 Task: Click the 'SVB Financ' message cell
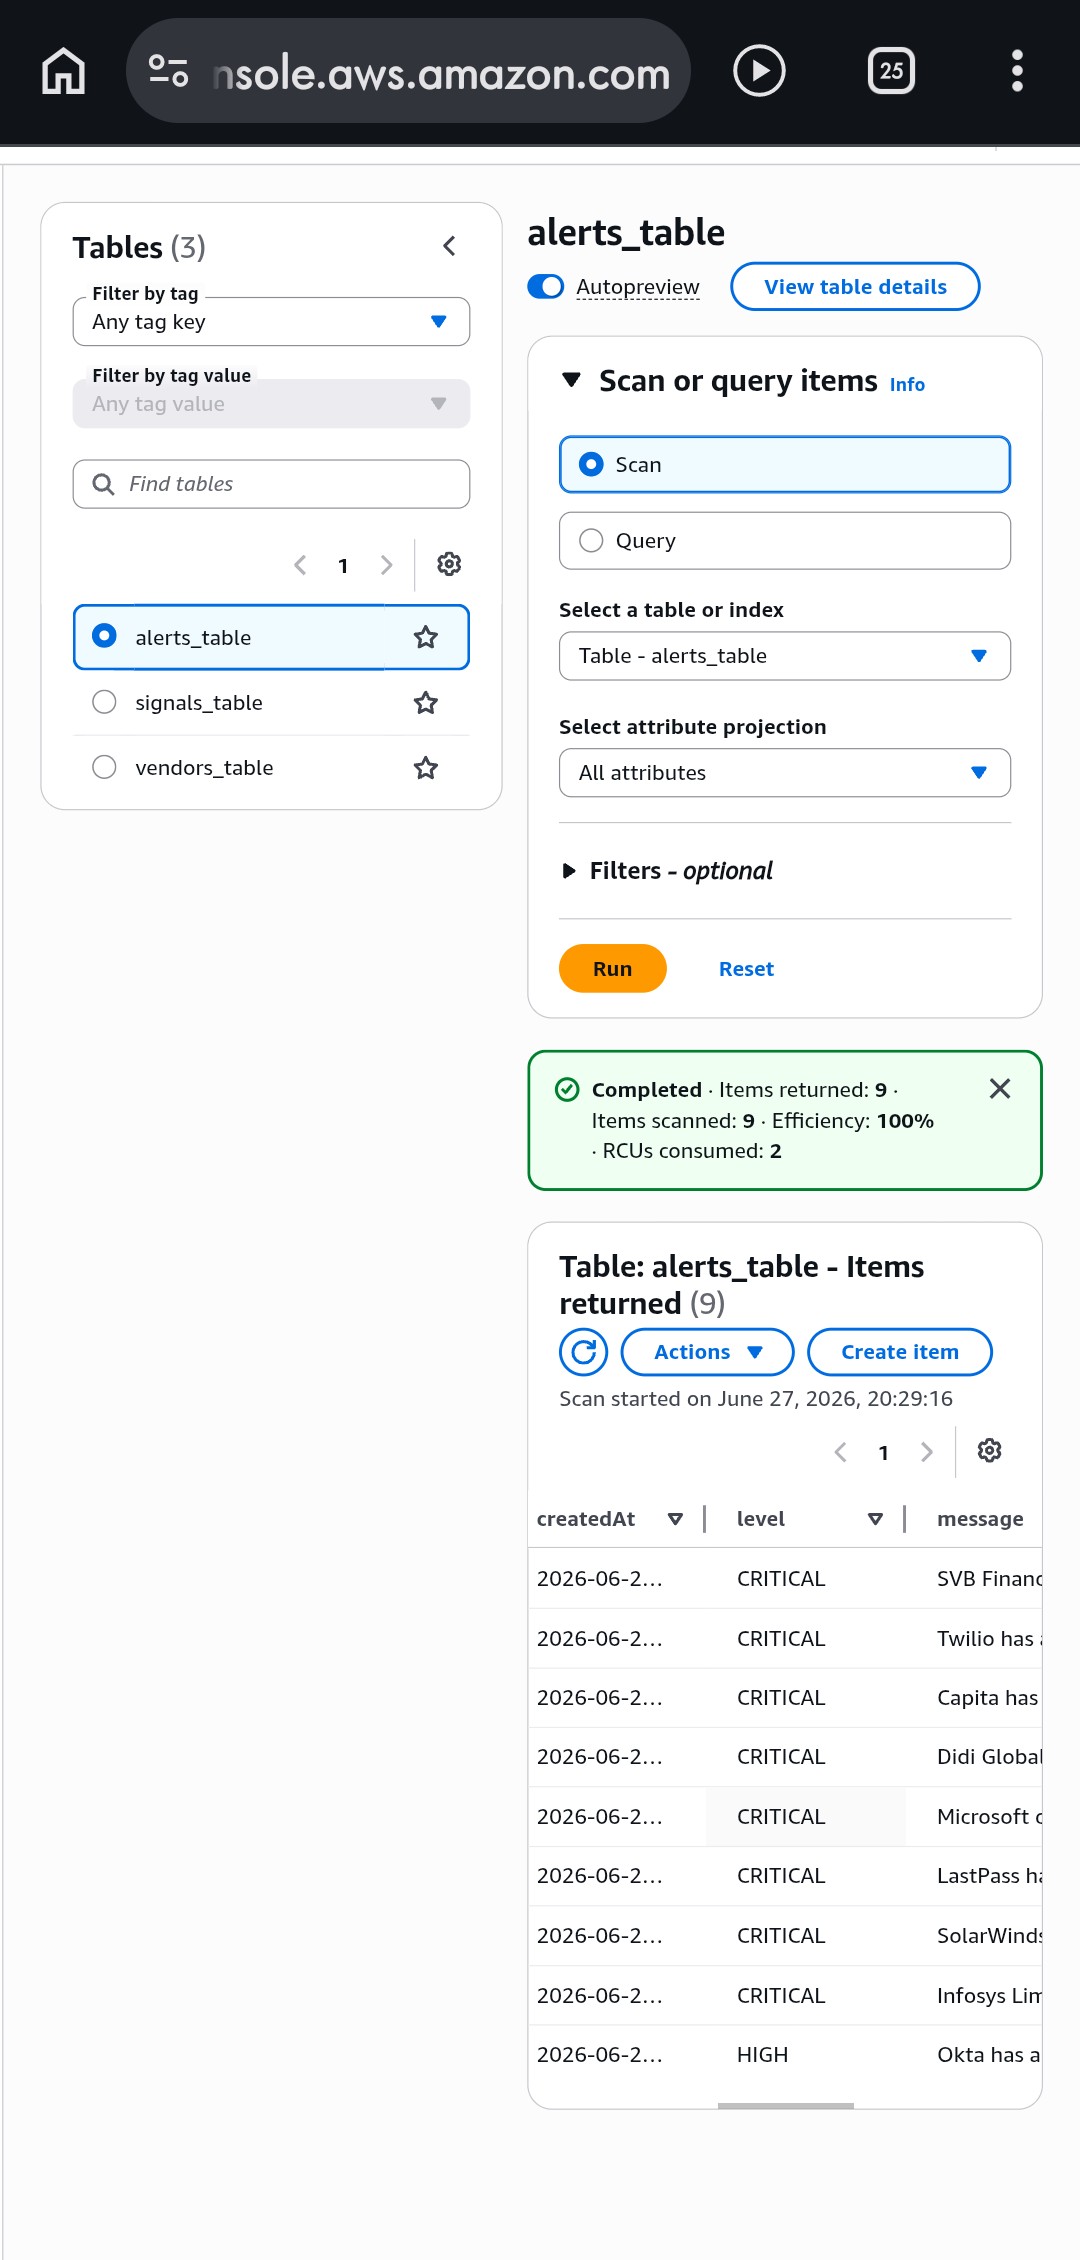coord(989,1579)
